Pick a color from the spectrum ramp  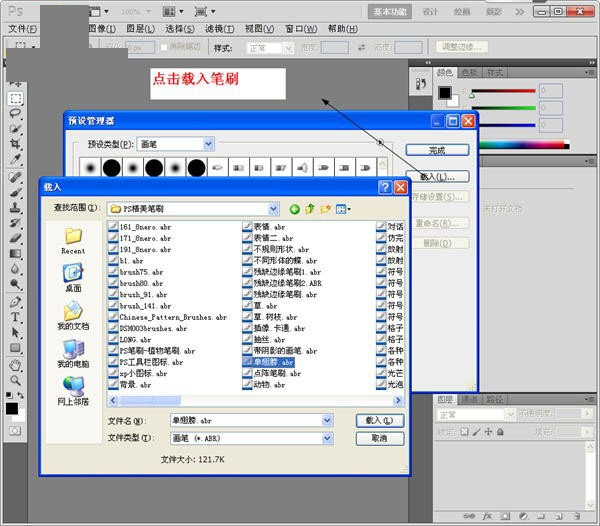(x=524, y=145)
